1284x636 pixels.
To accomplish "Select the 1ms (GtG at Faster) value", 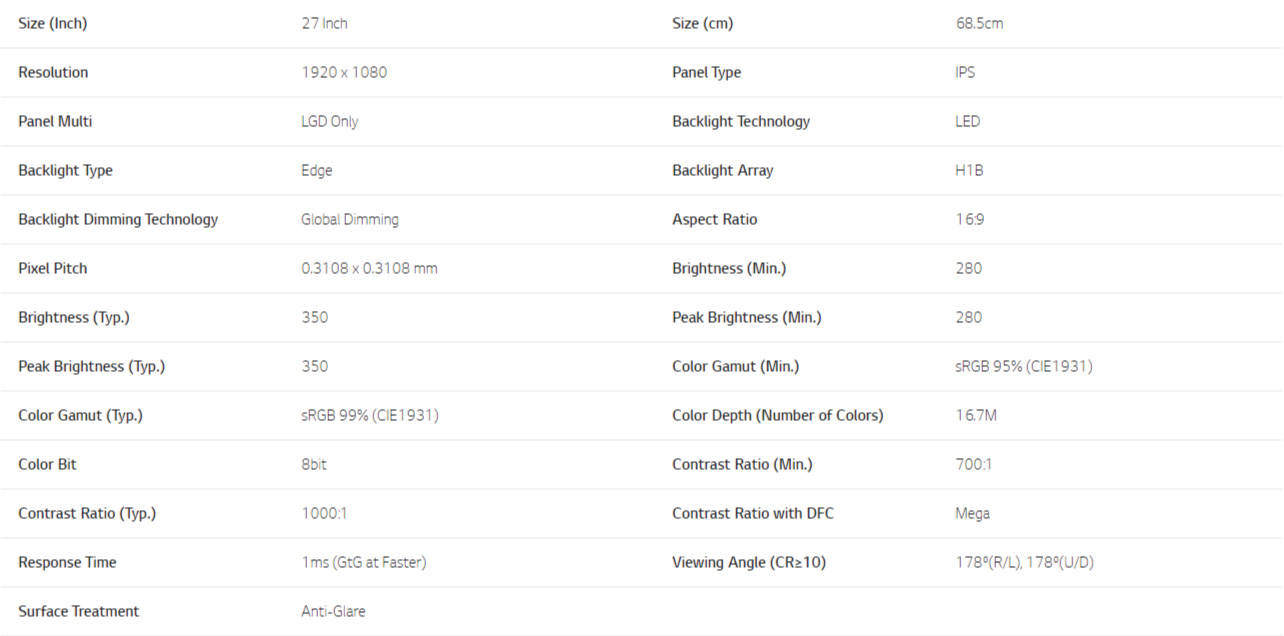I will point(364,563).
